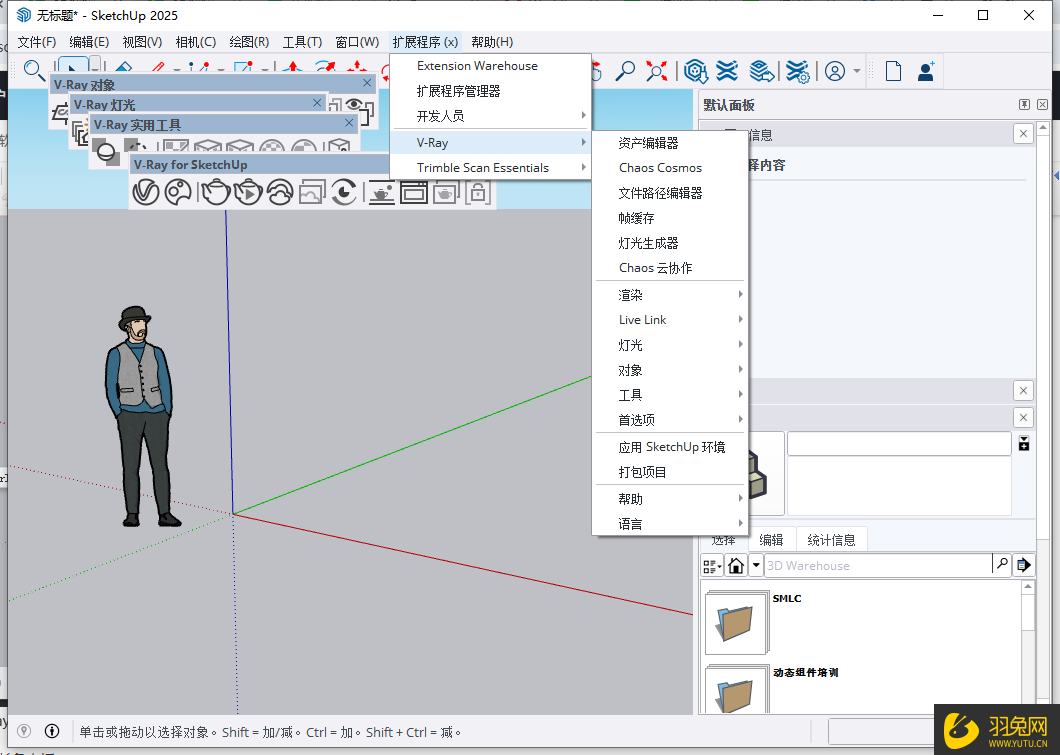Image resolution: width=1060 pixels, height=755 pixels.
Task: Click the add collaborator person icon
Action: click(926, 71)
